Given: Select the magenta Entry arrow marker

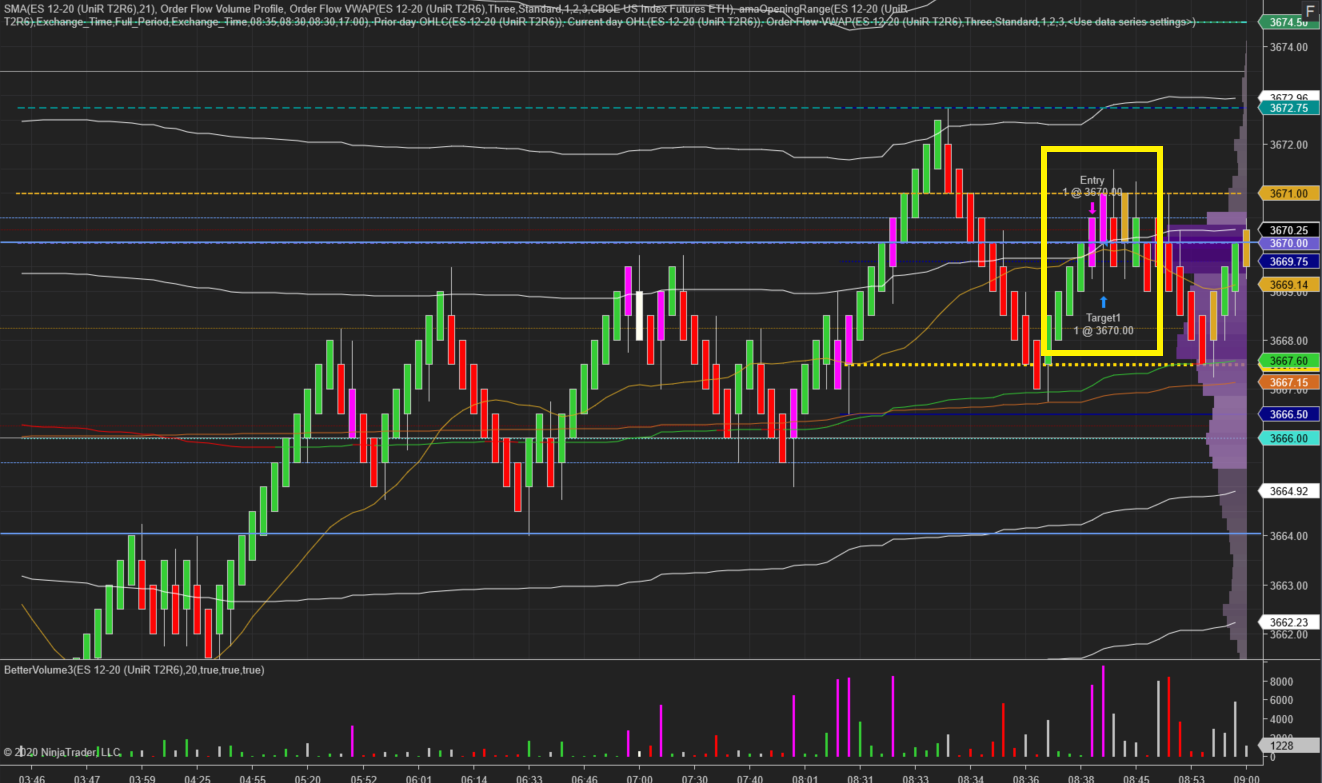Looking at the screenshot, I should [1091, 209].
